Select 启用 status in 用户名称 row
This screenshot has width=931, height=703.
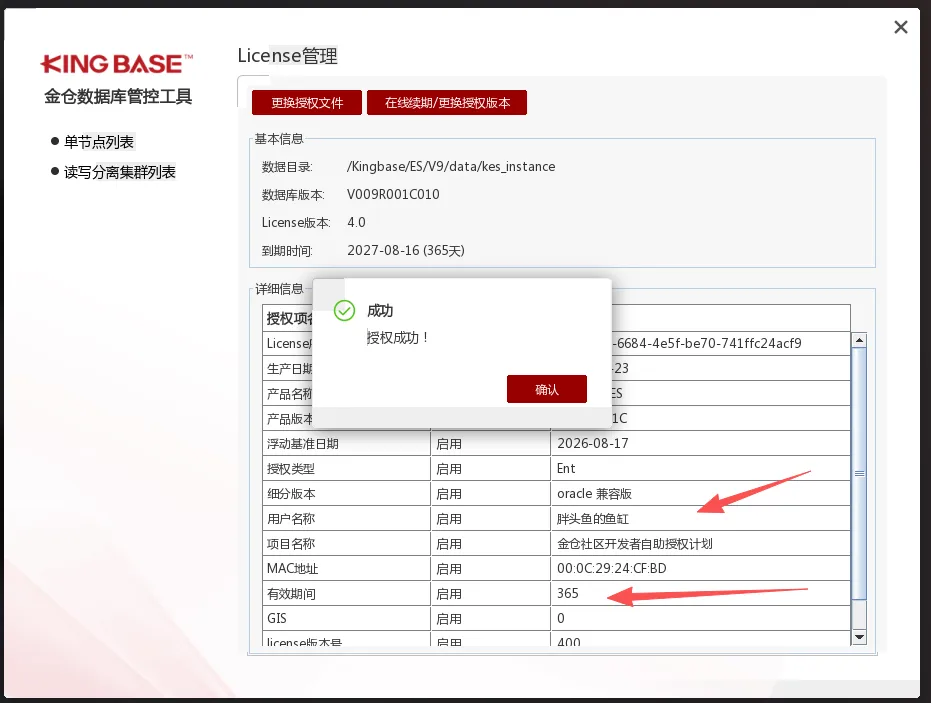click(449, 518)
